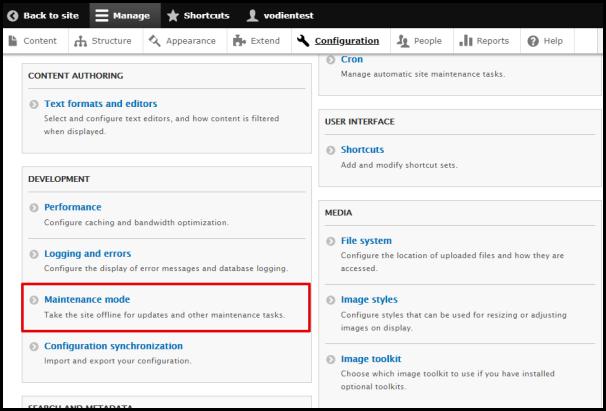Open the Configuration synchronization link
This screenshot has width=606, height=411.
click(x=113, y=346)
